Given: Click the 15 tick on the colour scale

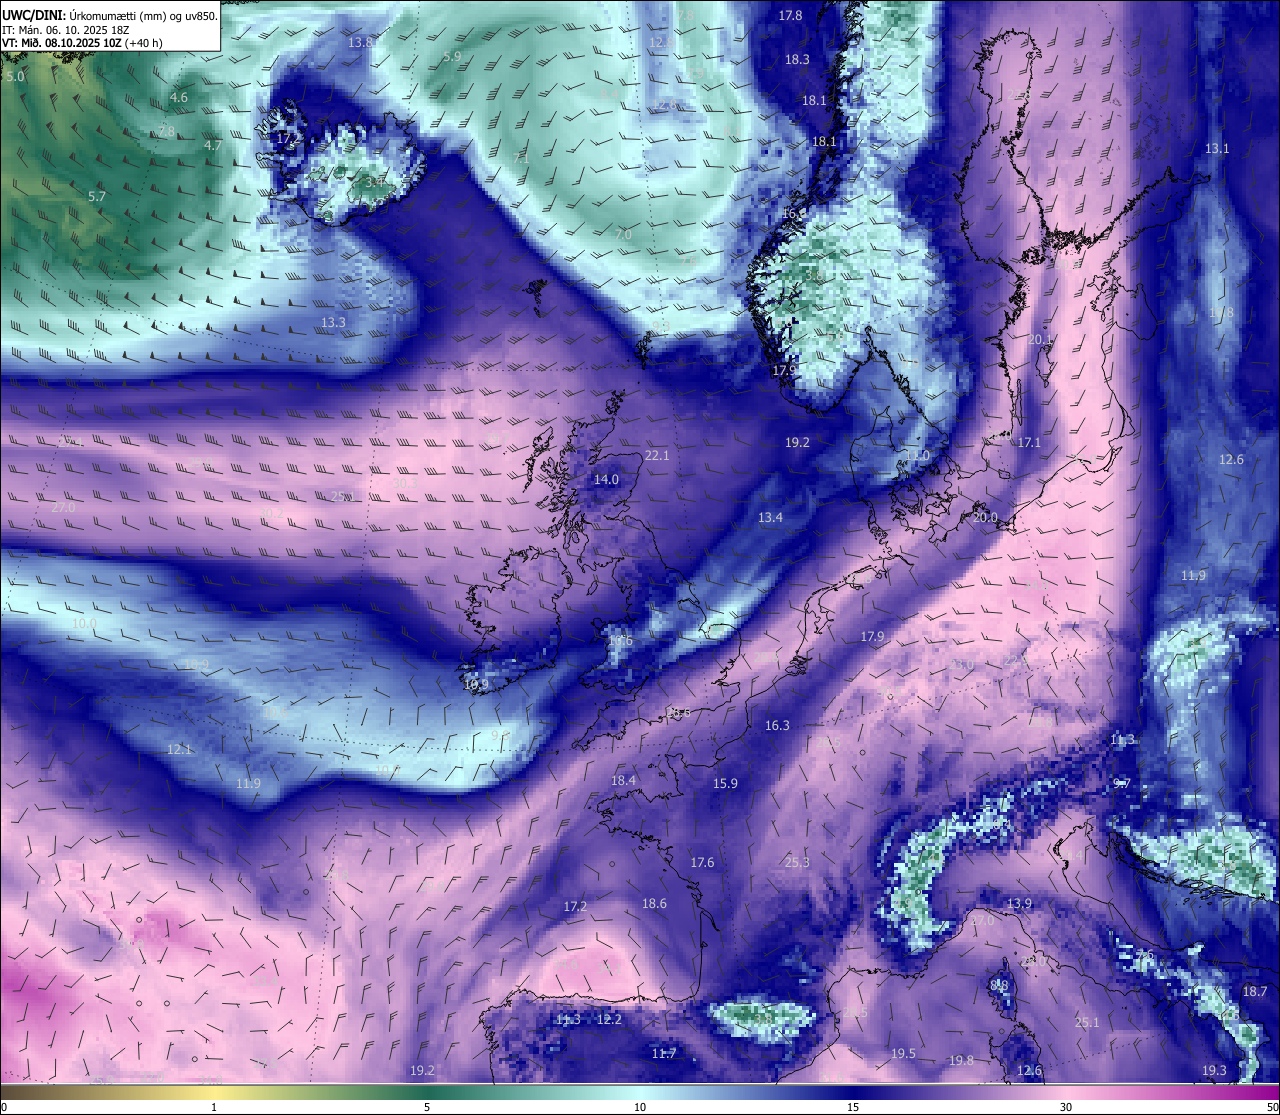Looking at the screenshot, I should coord(853,1107).
